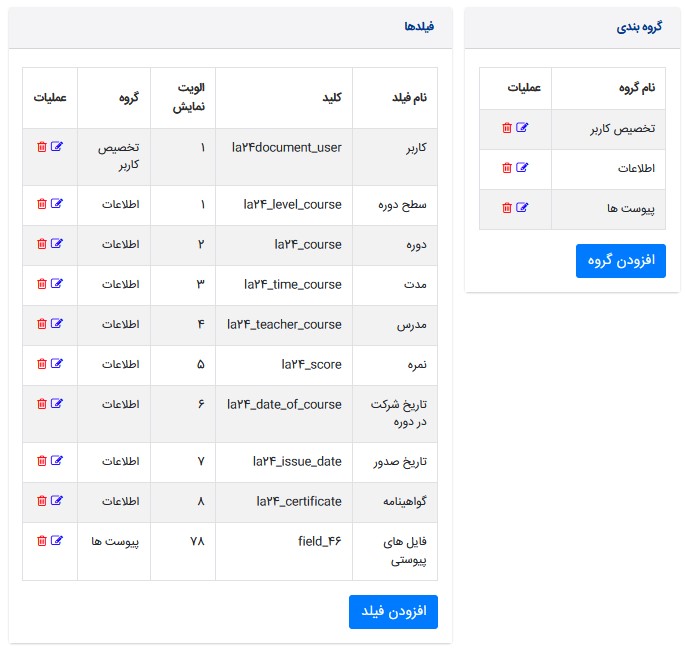Edit the la24_teacher_course field

pos(57,324)
